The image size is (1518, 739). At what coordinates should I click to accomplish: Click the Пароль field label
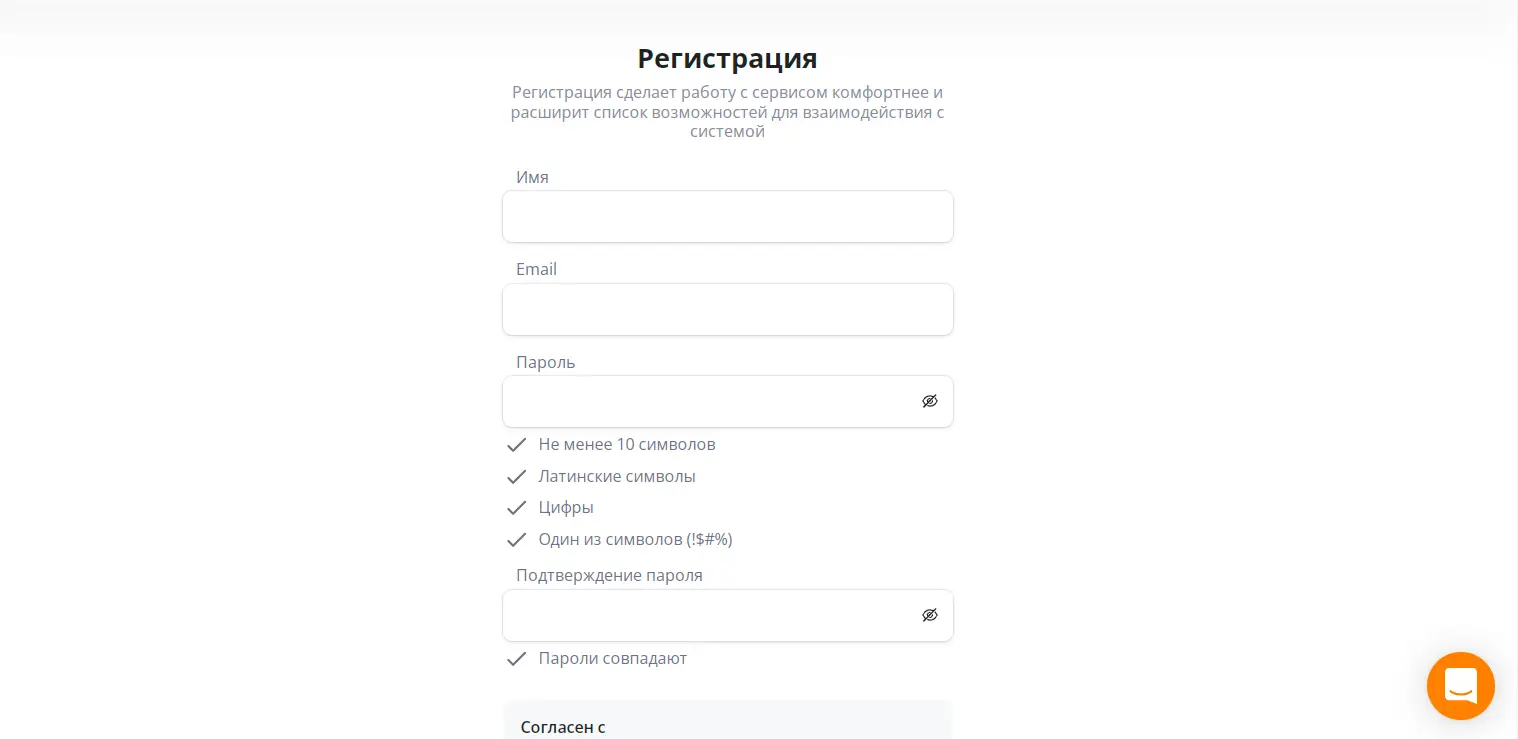click(545, 362)
